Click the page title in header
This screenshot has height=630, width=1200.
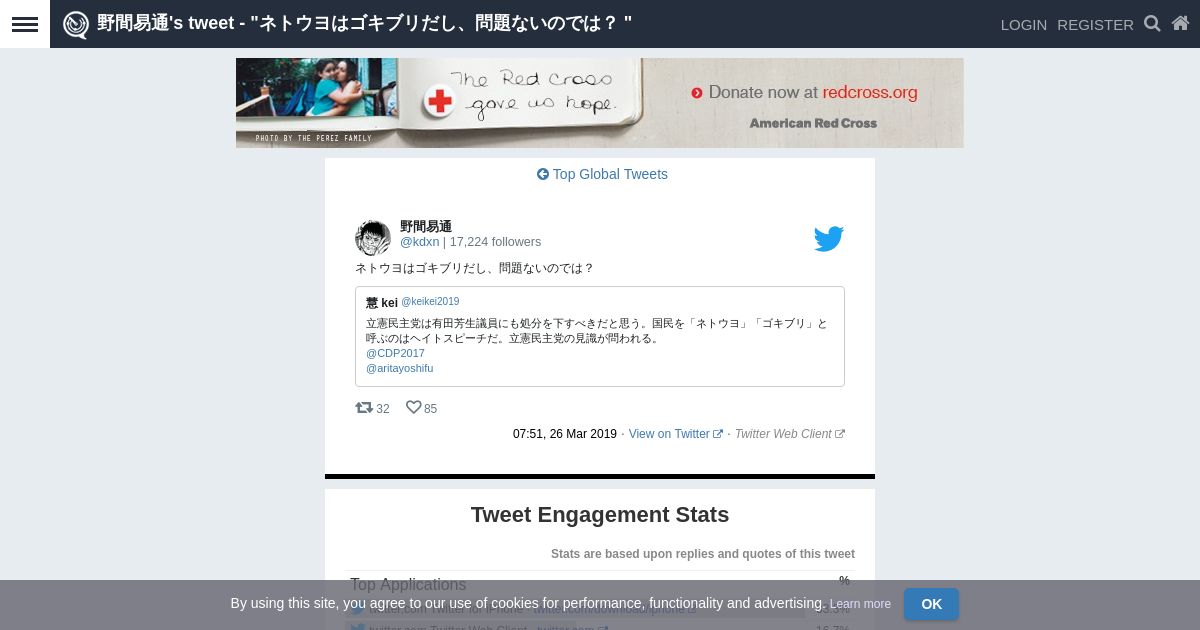[364, 23]
